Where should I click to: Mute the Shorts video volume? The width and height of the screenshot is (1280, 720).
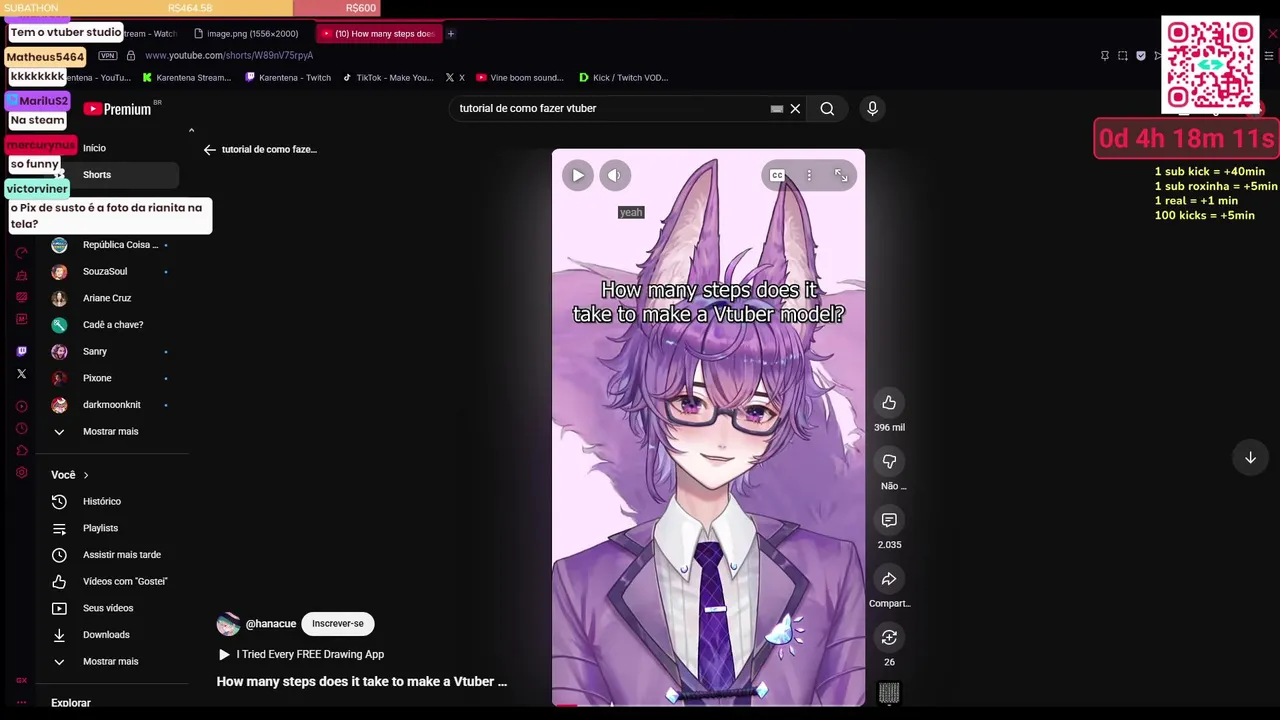(x=615, y=175)
